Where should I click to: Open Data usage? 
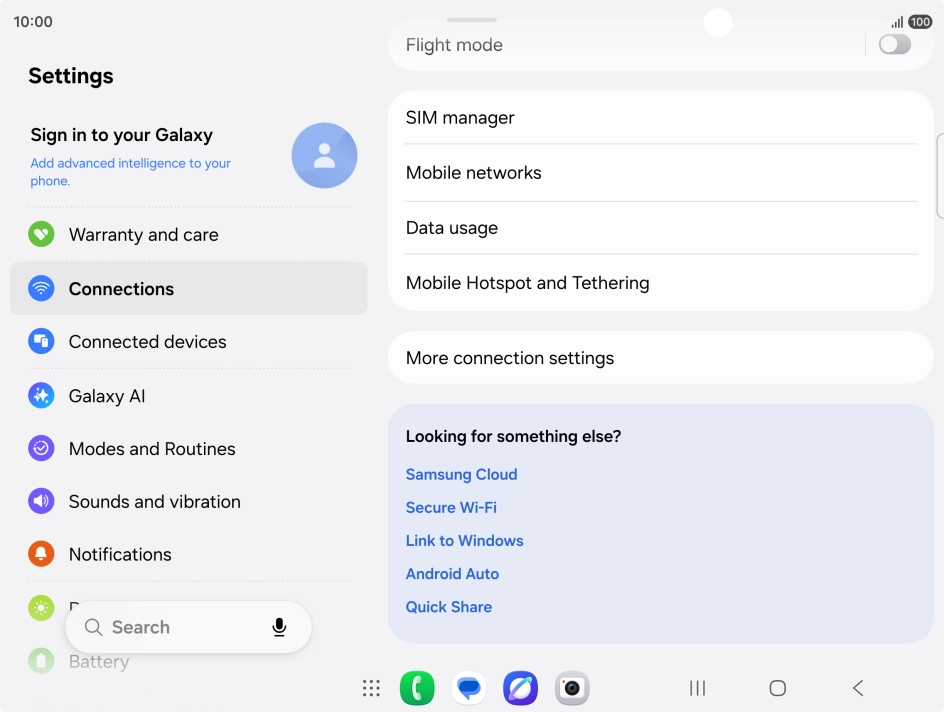click(660, 228)
